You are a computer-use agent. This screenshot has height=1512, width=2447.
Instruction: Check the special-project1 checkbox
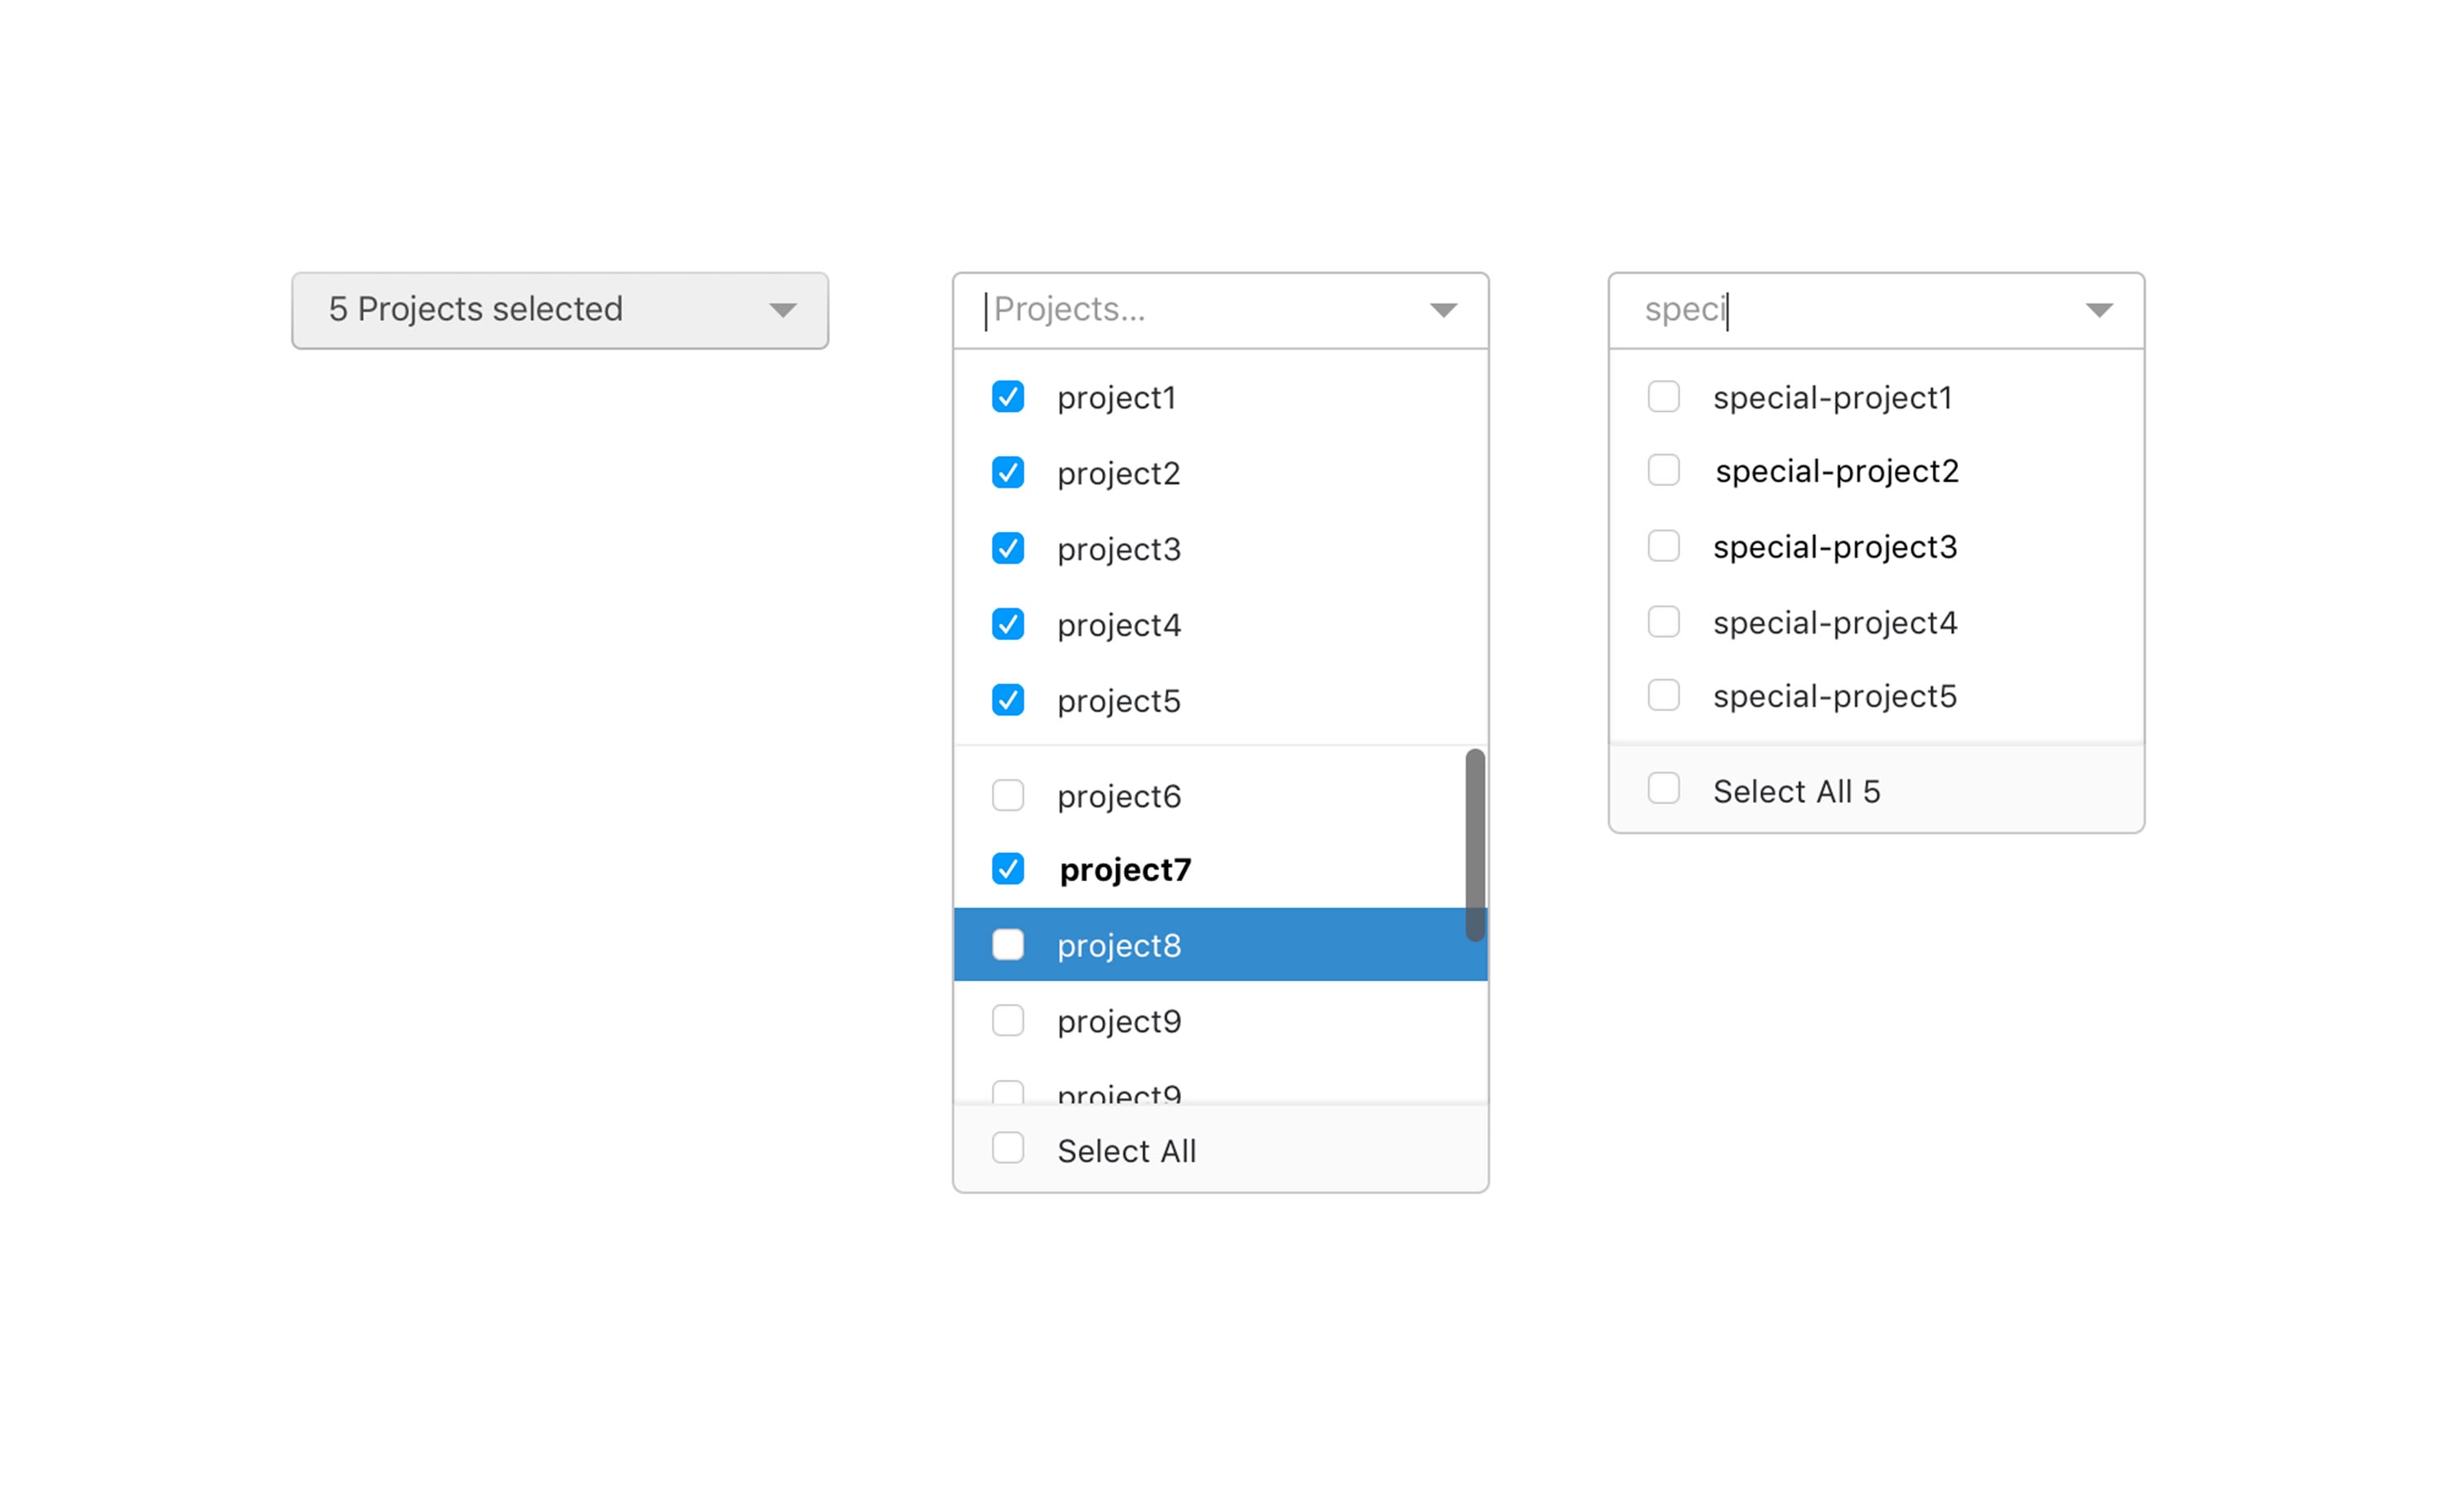tap(1664, 396)
